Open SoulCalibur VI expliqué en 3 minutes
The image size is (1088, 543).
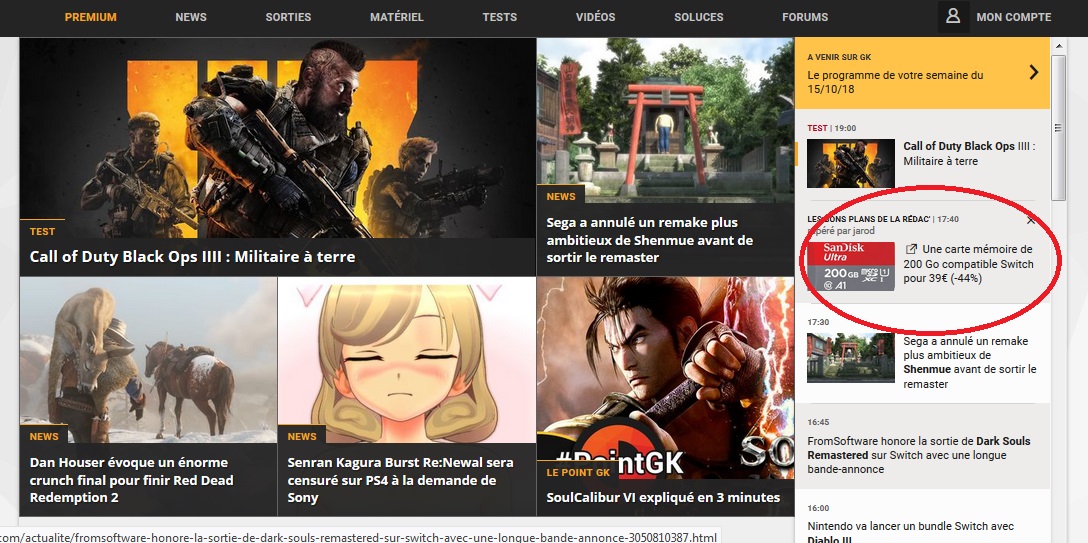(x=663, y=497)
